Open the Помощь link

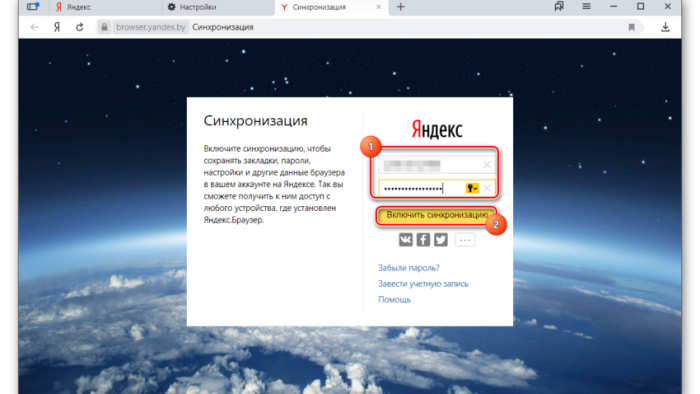click(394, 299)
